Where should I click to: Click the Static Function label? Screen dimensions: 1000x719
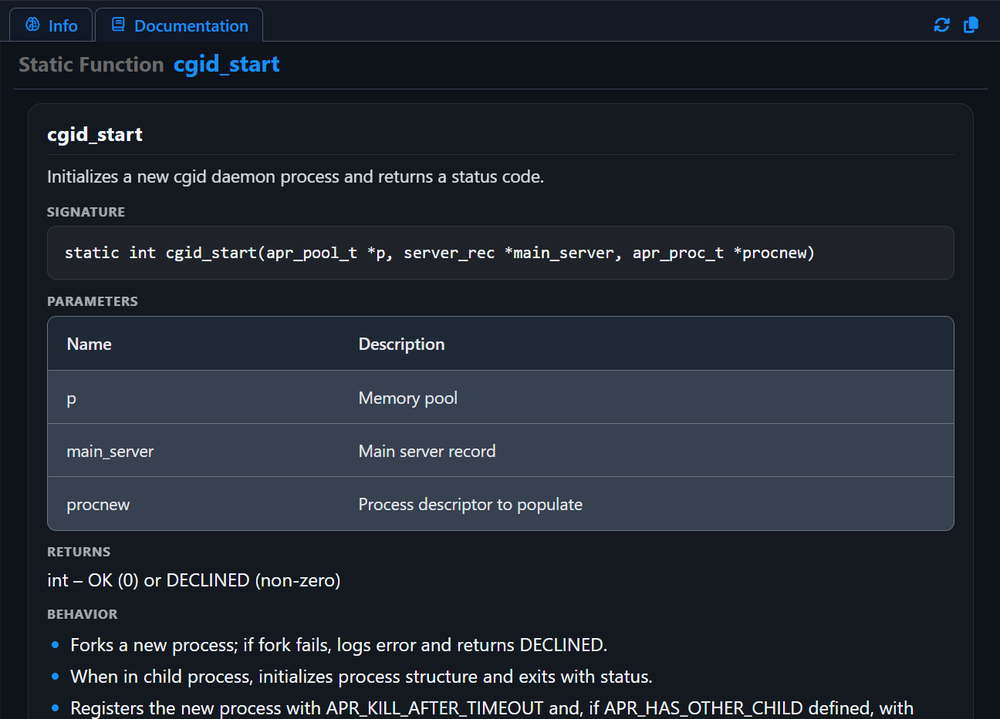(x=91, y=64)
